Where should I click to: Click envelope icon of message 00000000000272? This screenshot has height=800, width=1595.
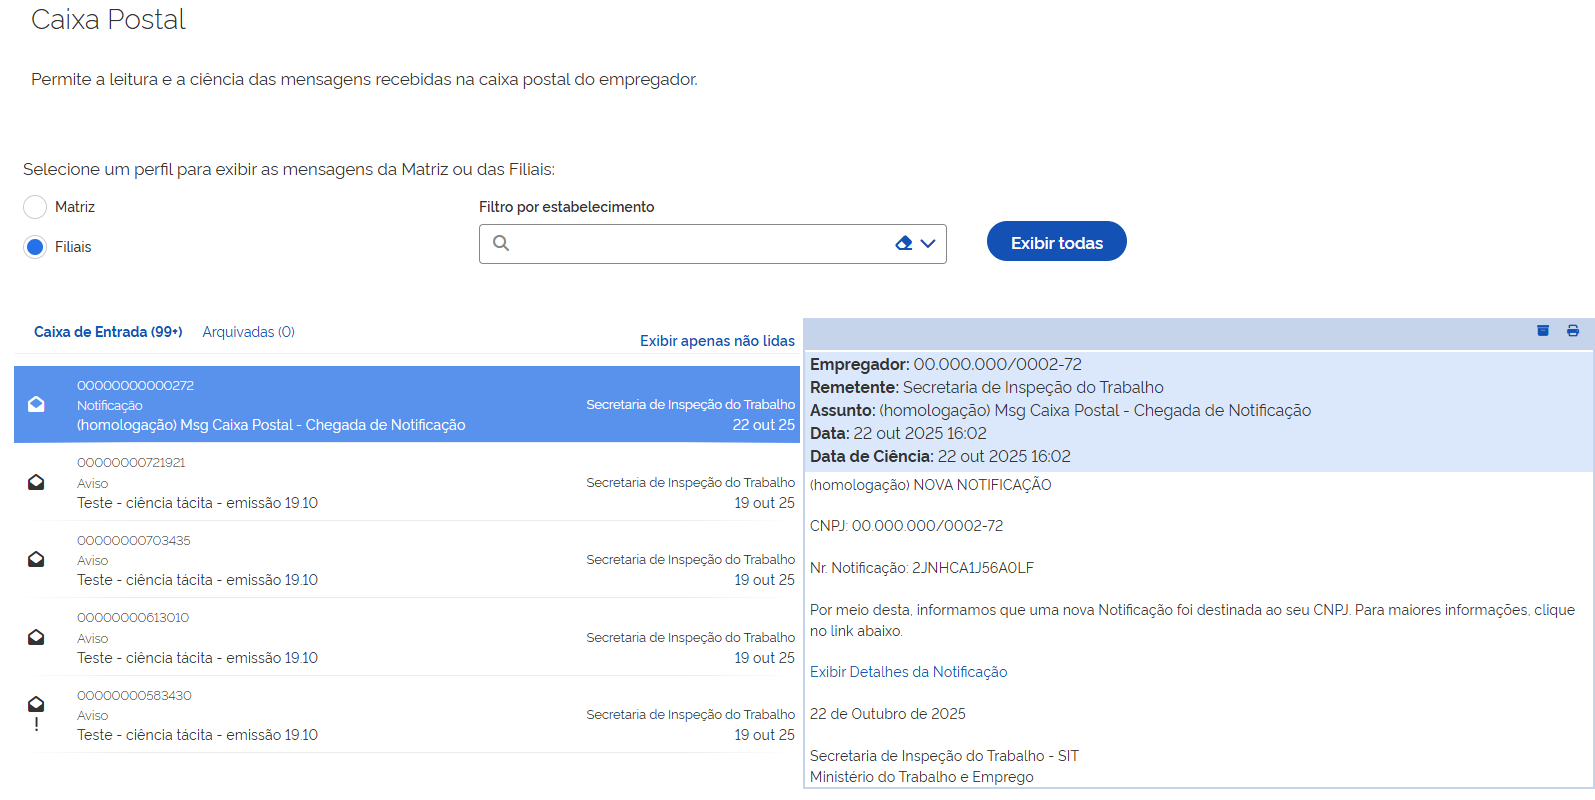(x=36, y=404)
